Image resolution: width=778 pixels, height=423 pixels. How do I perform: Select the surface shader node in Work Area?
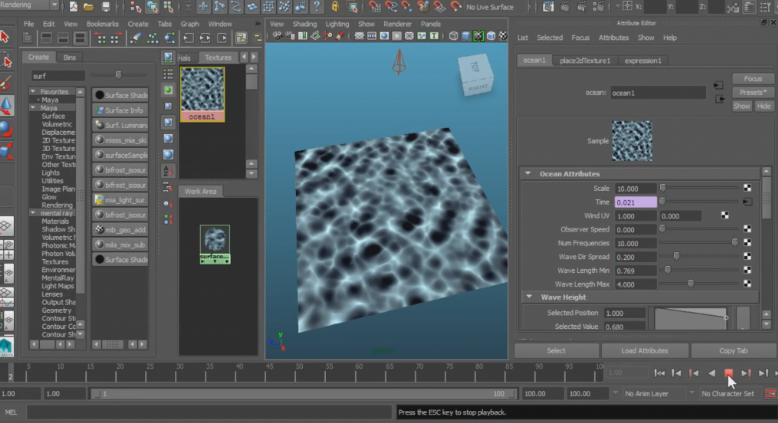[215, 244]
